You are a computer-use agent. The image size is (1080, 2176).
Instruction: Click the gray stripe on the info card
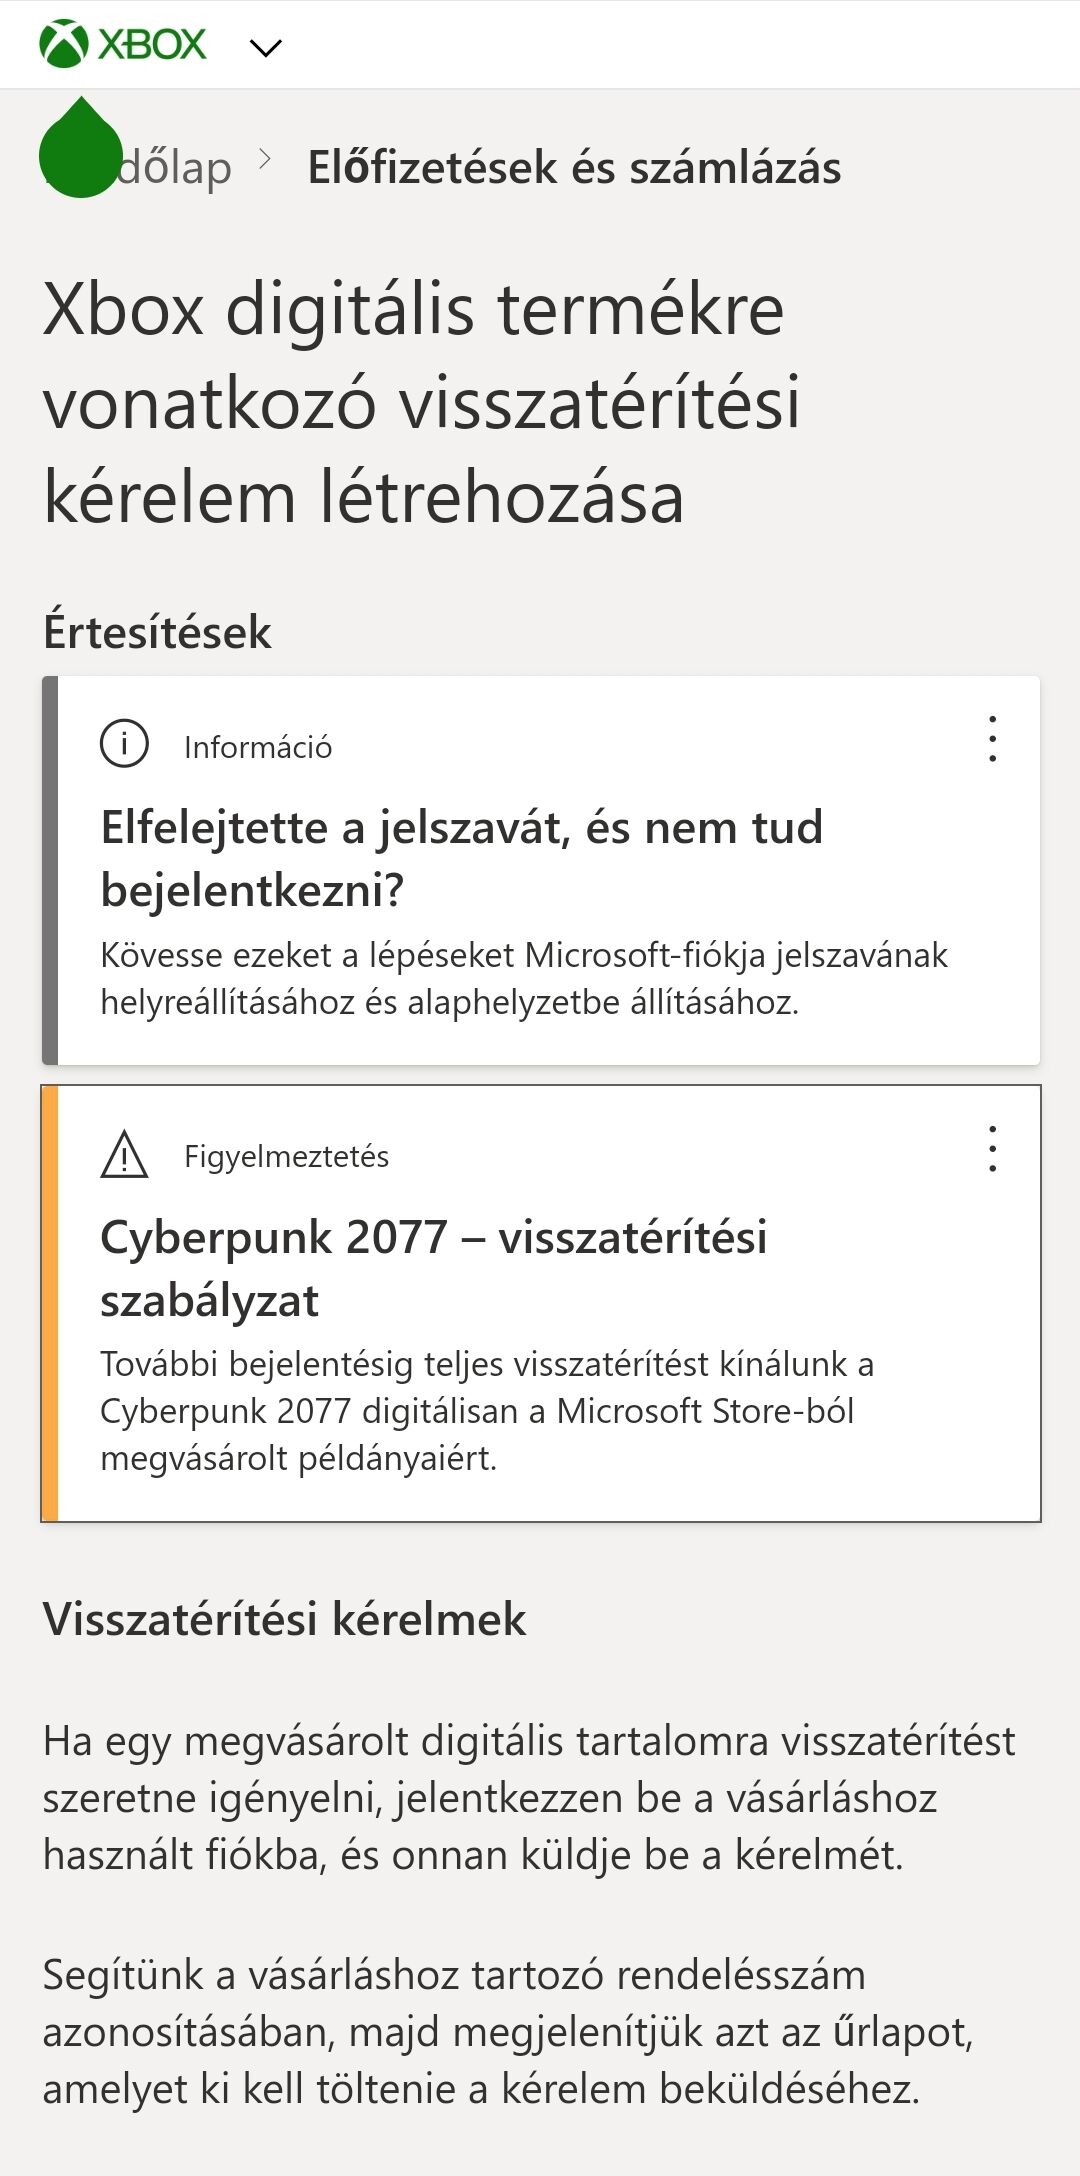click(49, 870)
